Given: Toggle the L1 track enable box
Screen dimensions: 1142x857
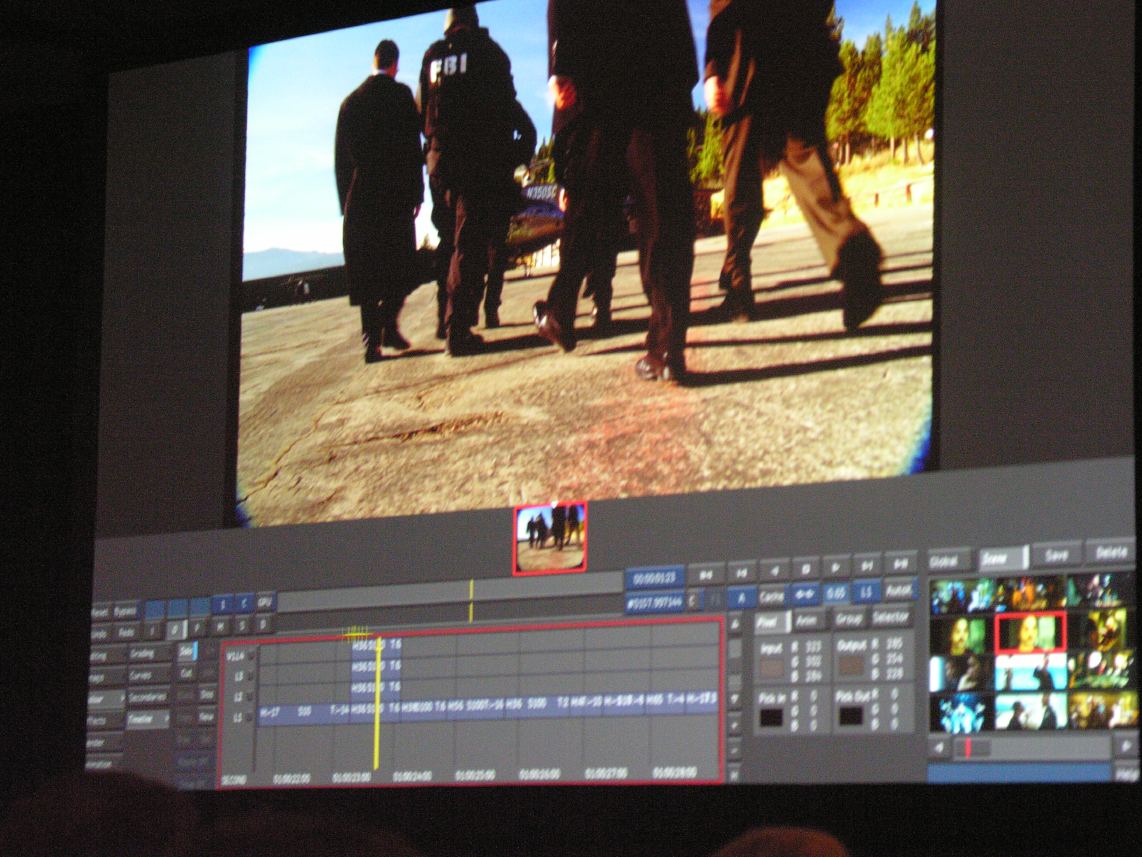Looking at the screenshot, I should click(x=250, y=718).
